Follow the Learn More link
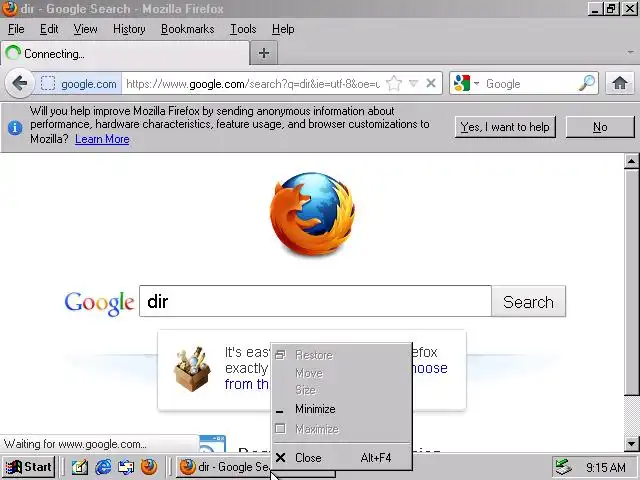This screenshot has width=640, height=480. [x=102, y=139]
